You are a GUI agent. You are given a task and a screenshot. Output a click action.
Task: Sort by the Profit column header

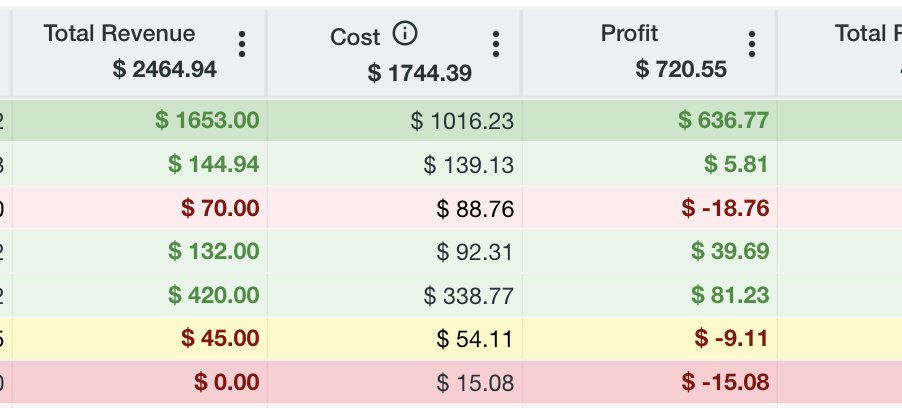629,33
